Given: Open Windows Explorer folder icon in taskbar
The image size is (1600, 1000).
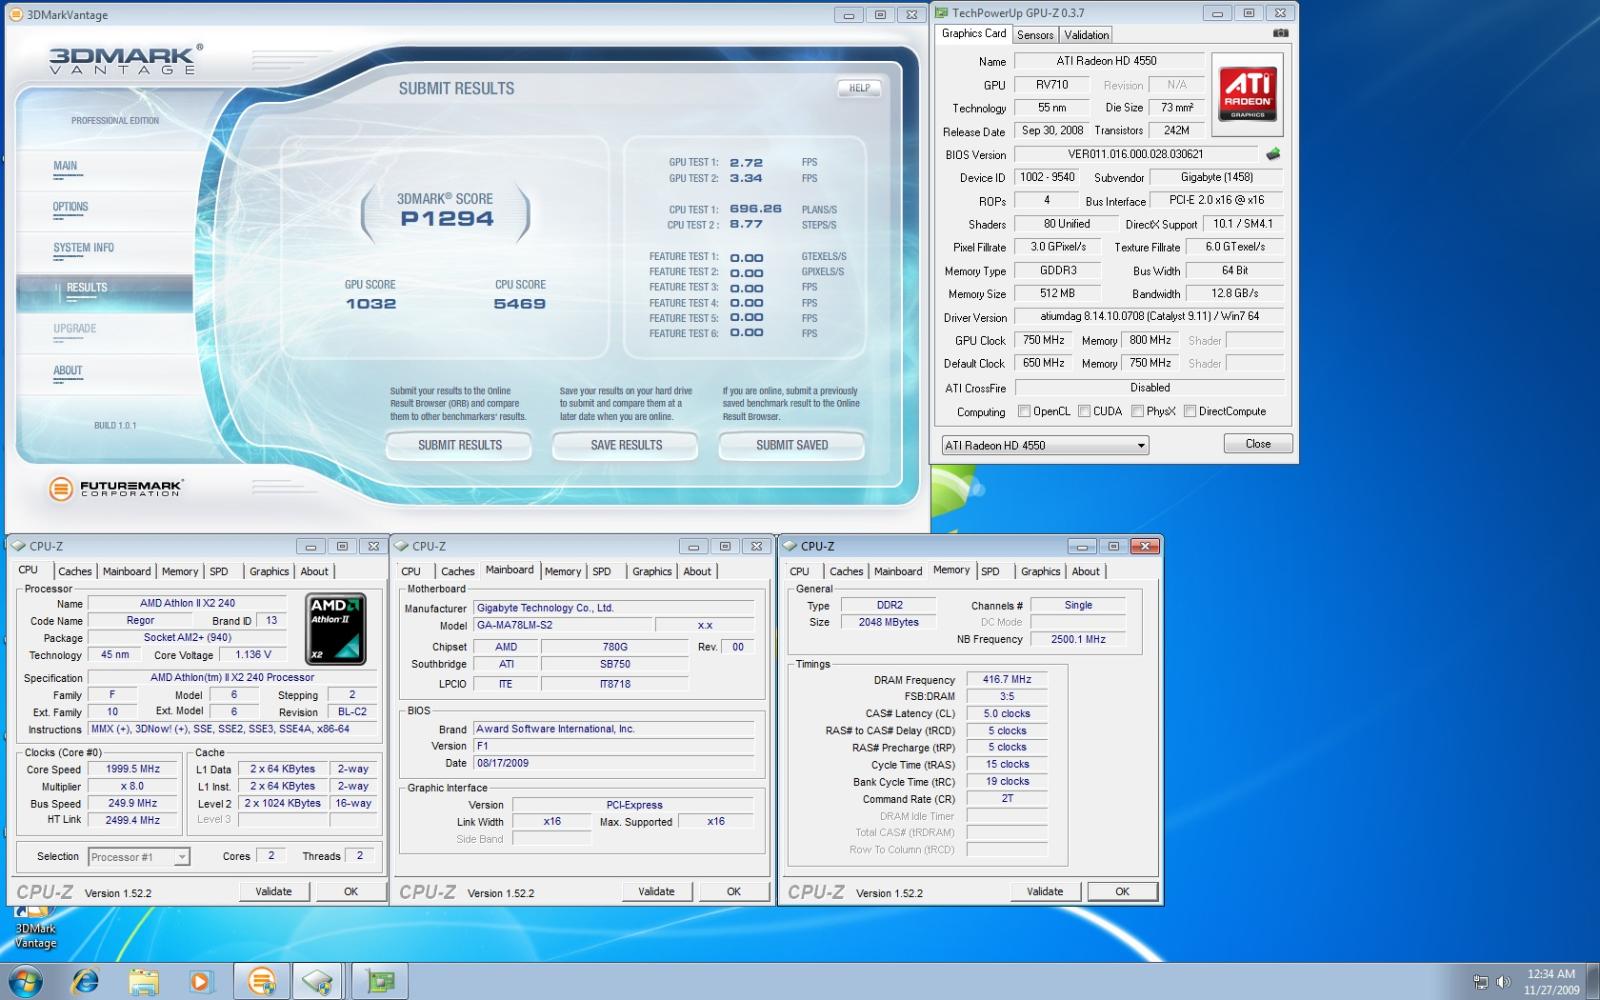Looking at the screenshot, I should click(143, 981).
